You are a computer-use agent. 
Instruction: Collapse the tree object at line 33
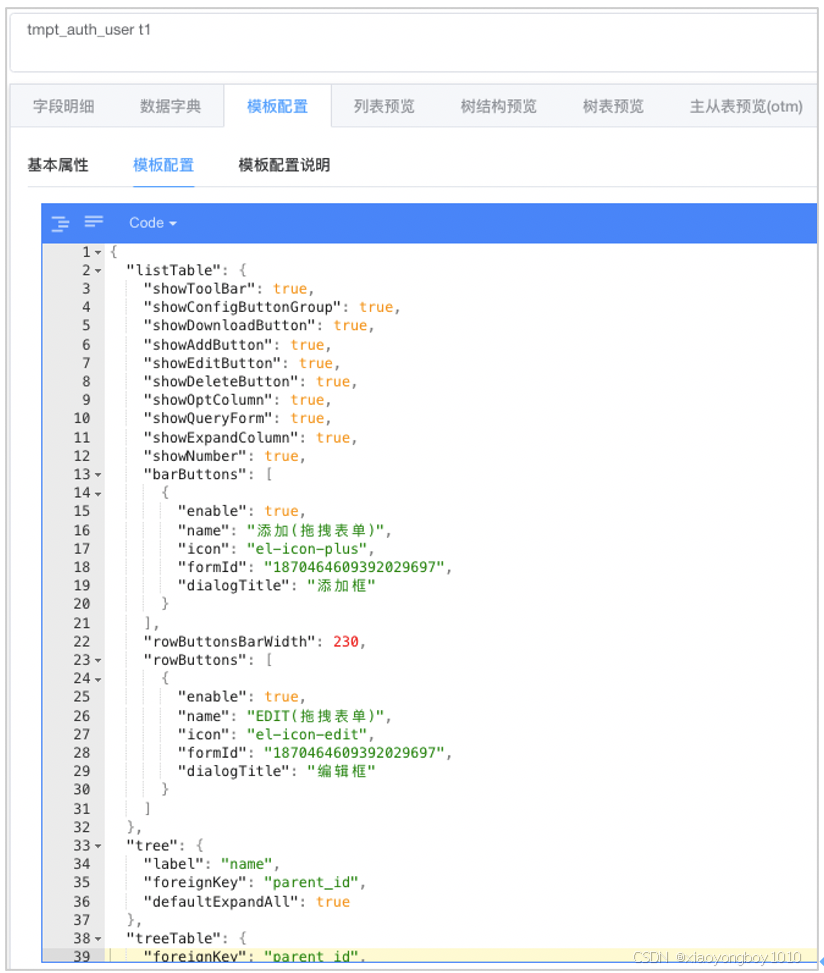click(98, 846)
